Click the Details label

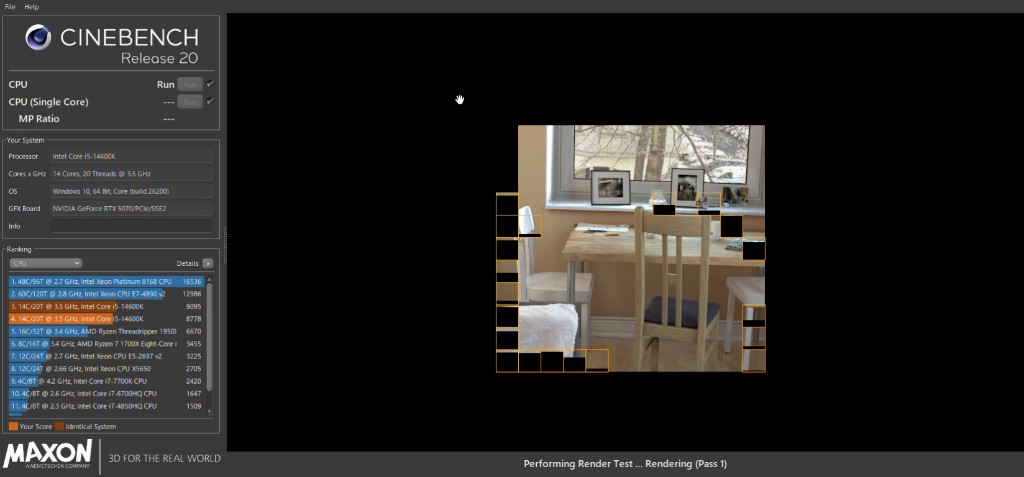(x=187, y=263)
